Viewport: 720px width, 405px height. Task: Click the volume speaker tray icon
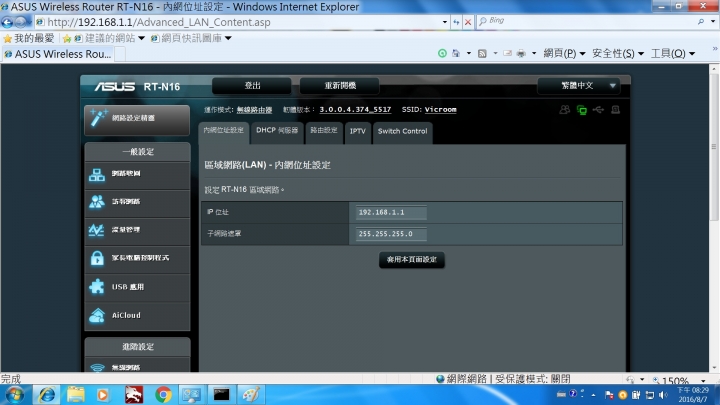click(x=663, y=395)
